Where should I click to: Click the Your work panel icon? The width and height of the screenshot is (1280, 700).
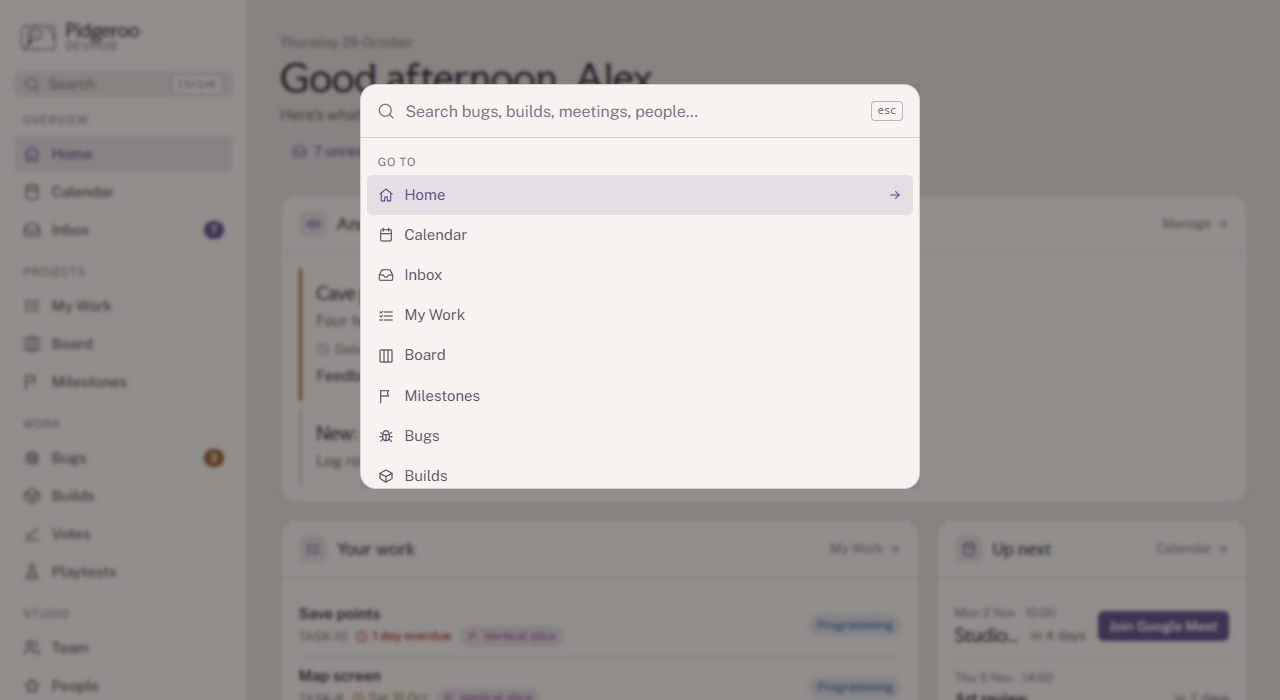(313, 549)
